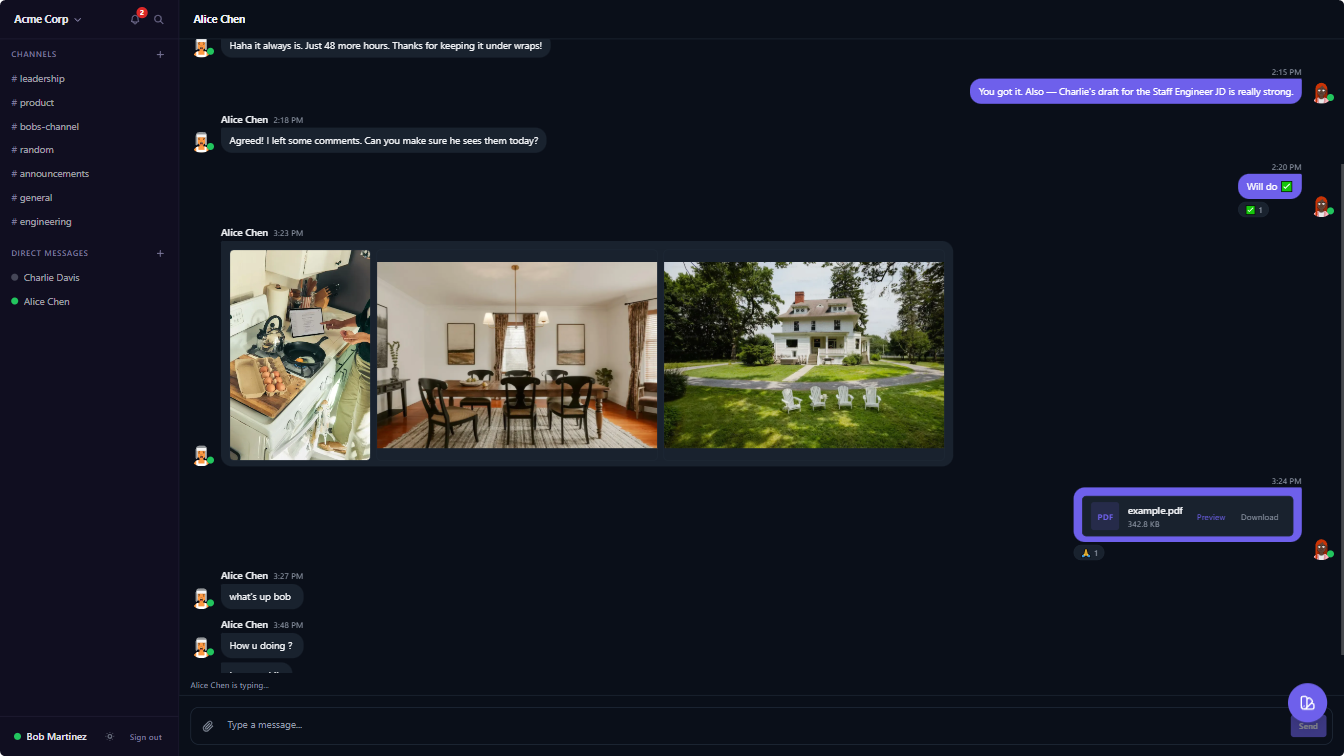
Task: Collapse the DIRECT MESSAGES section
Action: click(x=49, y=253)
